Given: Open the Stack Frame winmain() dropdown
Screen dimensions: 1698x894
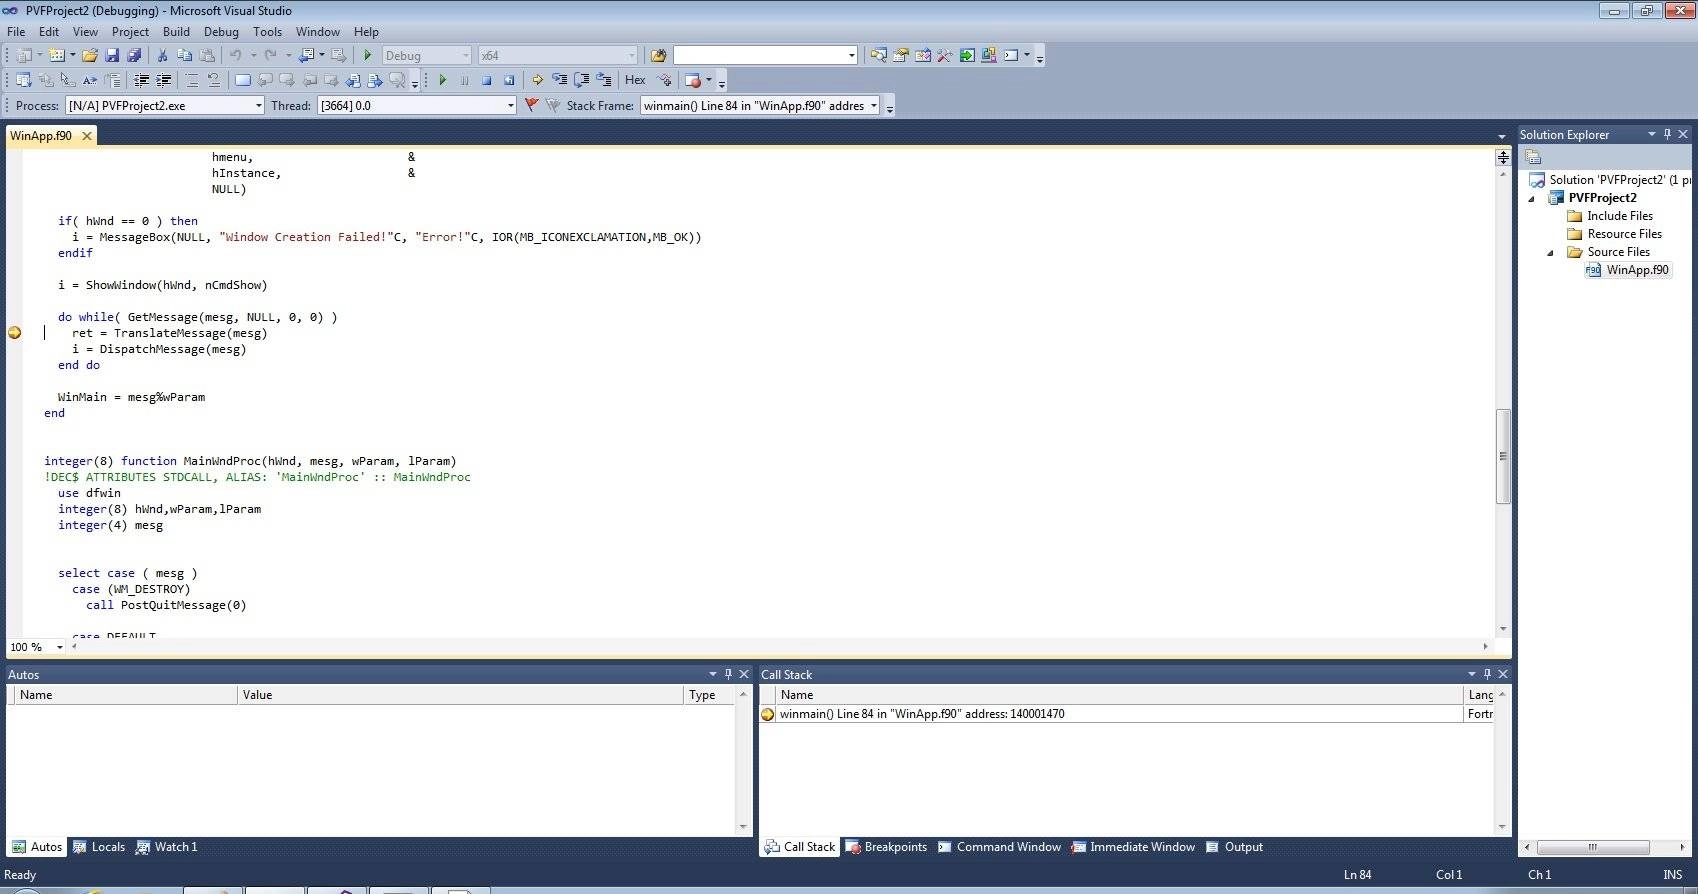Looking at the screenshot, I should [760, 105].
